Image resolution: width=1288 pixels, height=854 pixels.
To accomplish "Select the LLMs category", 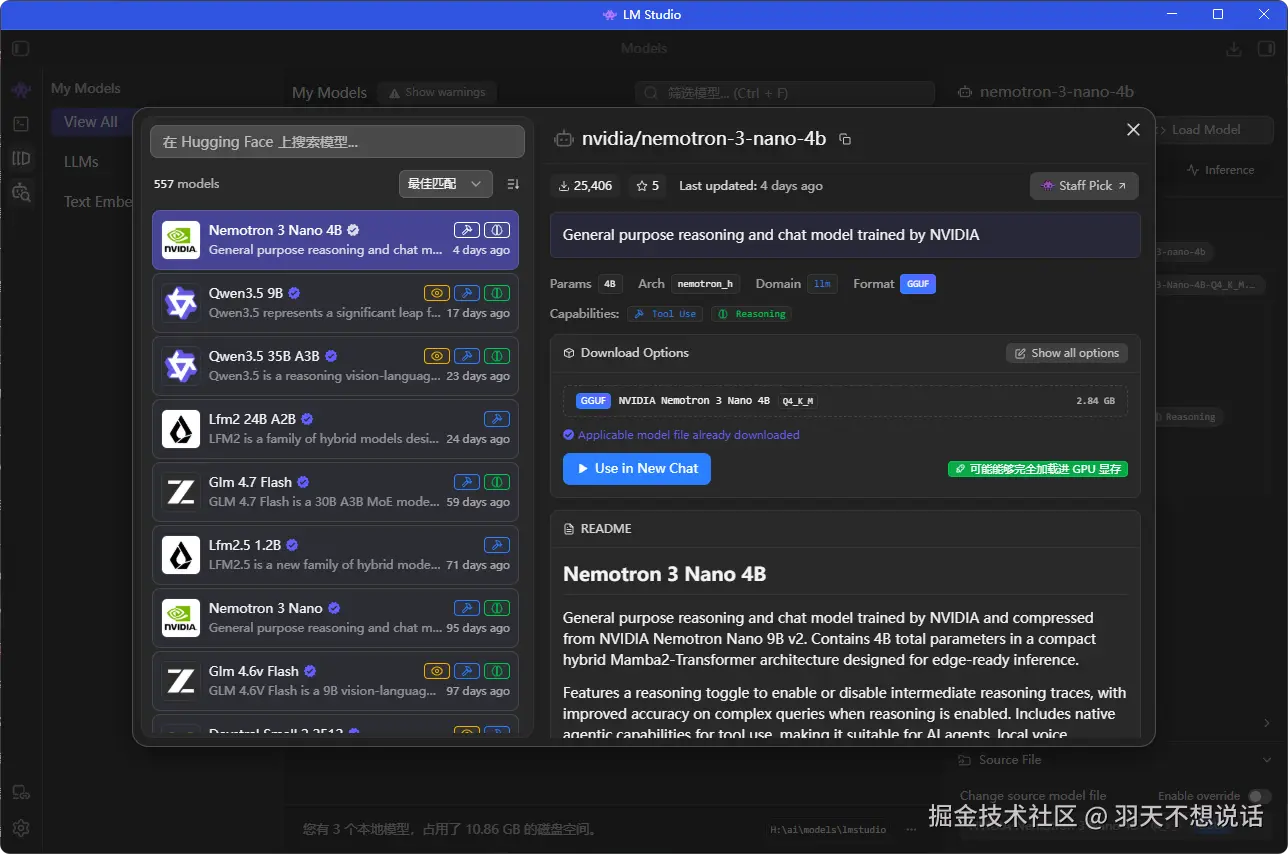I will point(82,162).
